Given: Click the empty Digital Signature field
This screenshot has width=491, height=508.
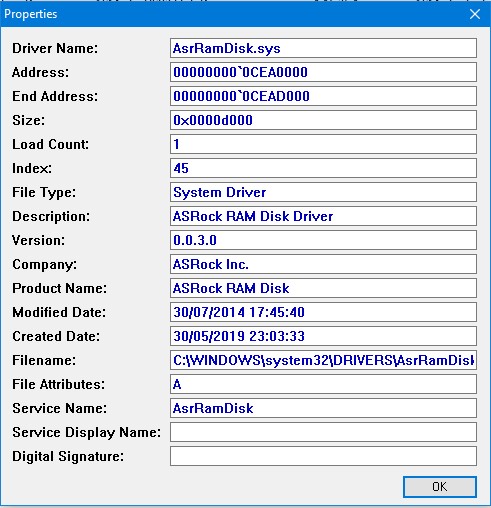Looking at the screenshot, I should tap(323, 456).
